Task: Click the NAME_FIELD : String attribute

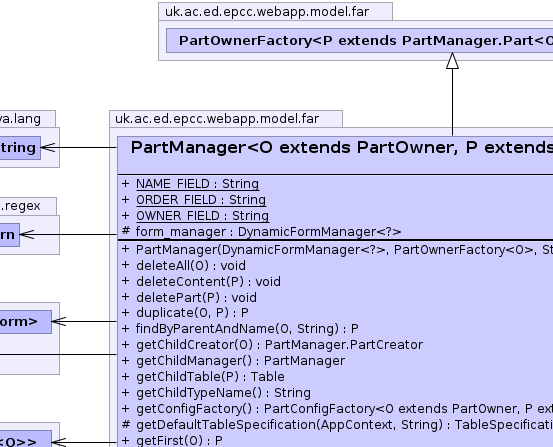Action: pyautogui.click(x=197, y=184)
